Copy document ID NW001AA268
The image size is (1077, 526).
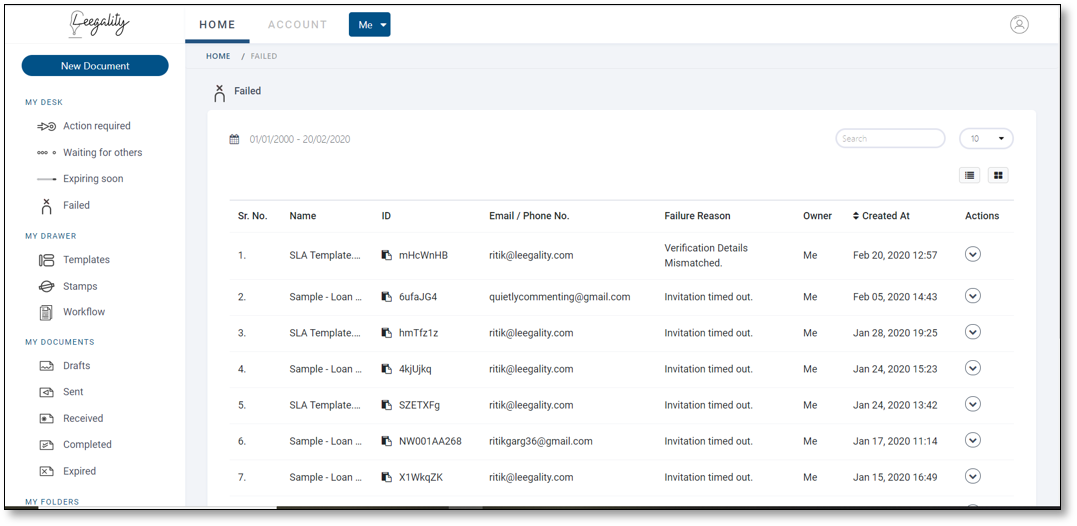tap(387, 441)
